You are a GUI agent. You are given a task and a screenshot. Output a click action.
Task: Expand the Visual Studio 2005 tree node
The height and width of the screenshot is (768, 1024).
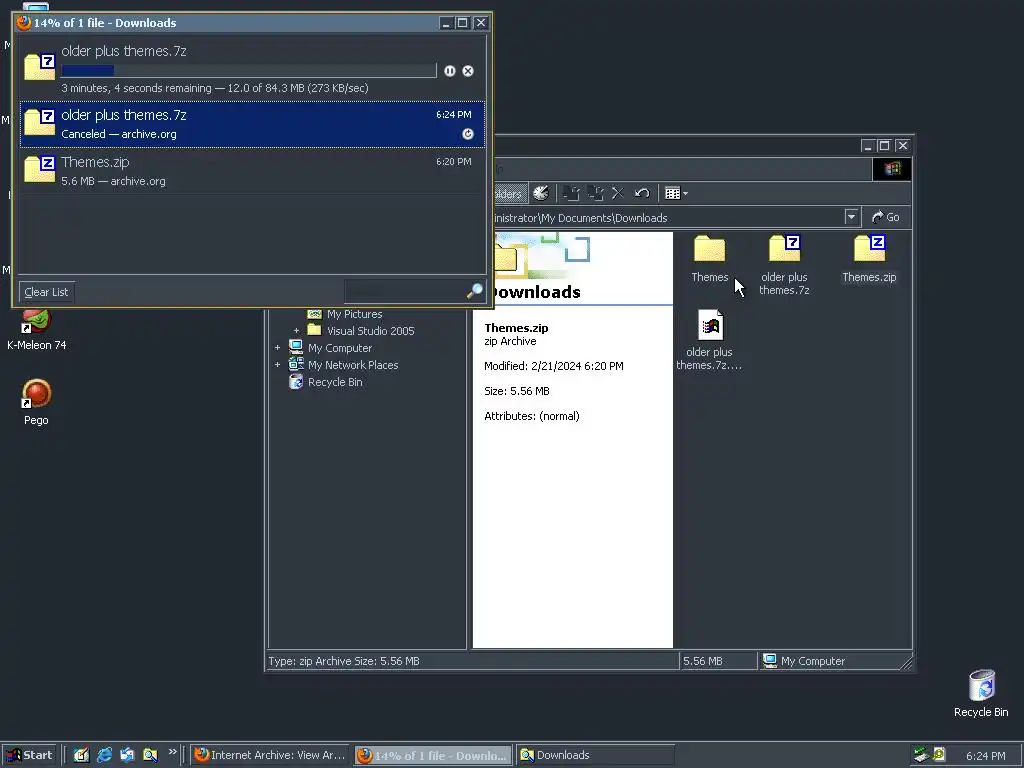coord(296,331)
